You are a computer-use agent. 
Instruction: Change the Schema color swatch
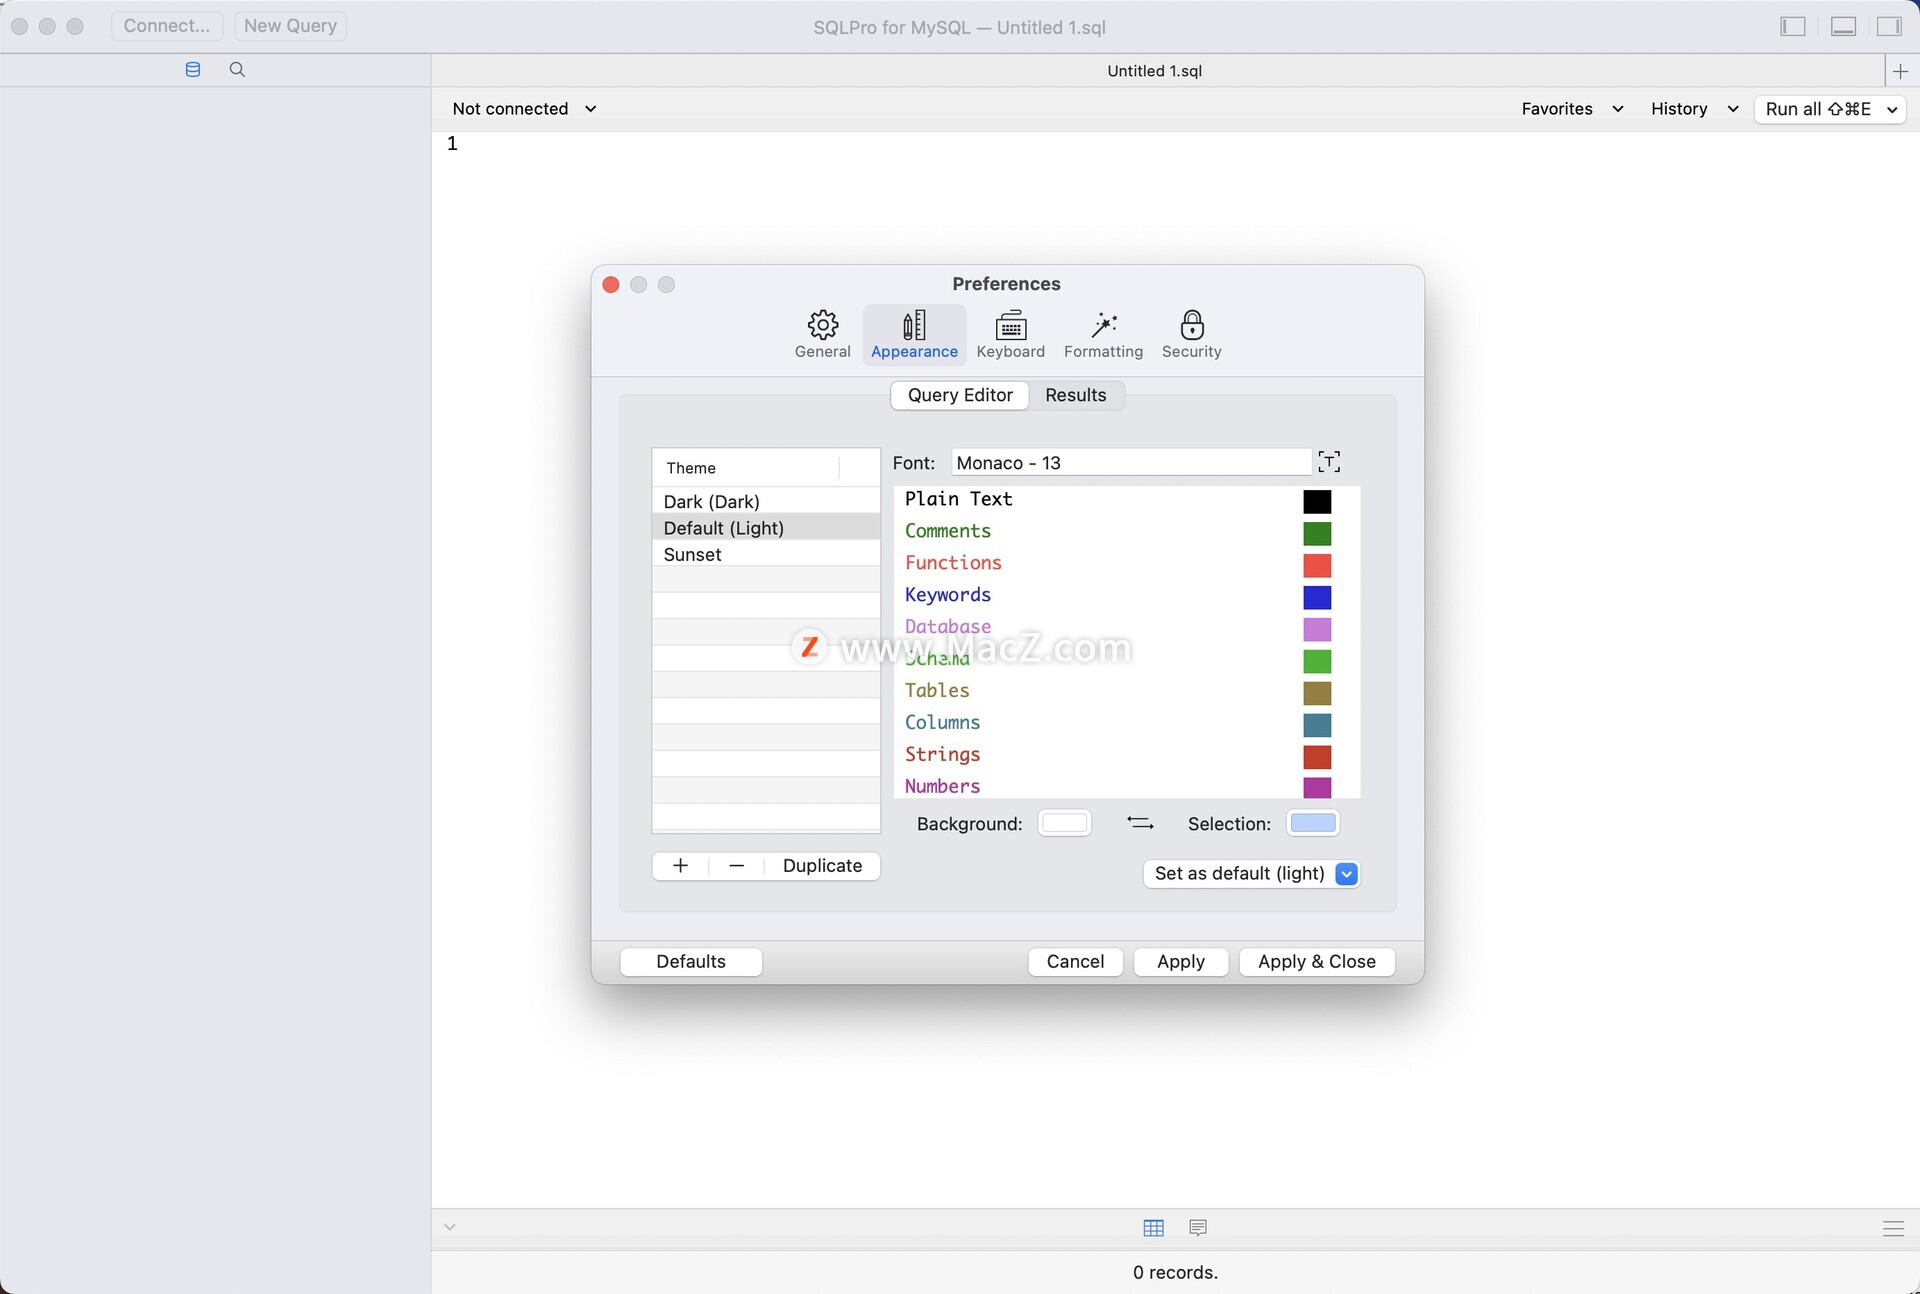click(1317, 661)
